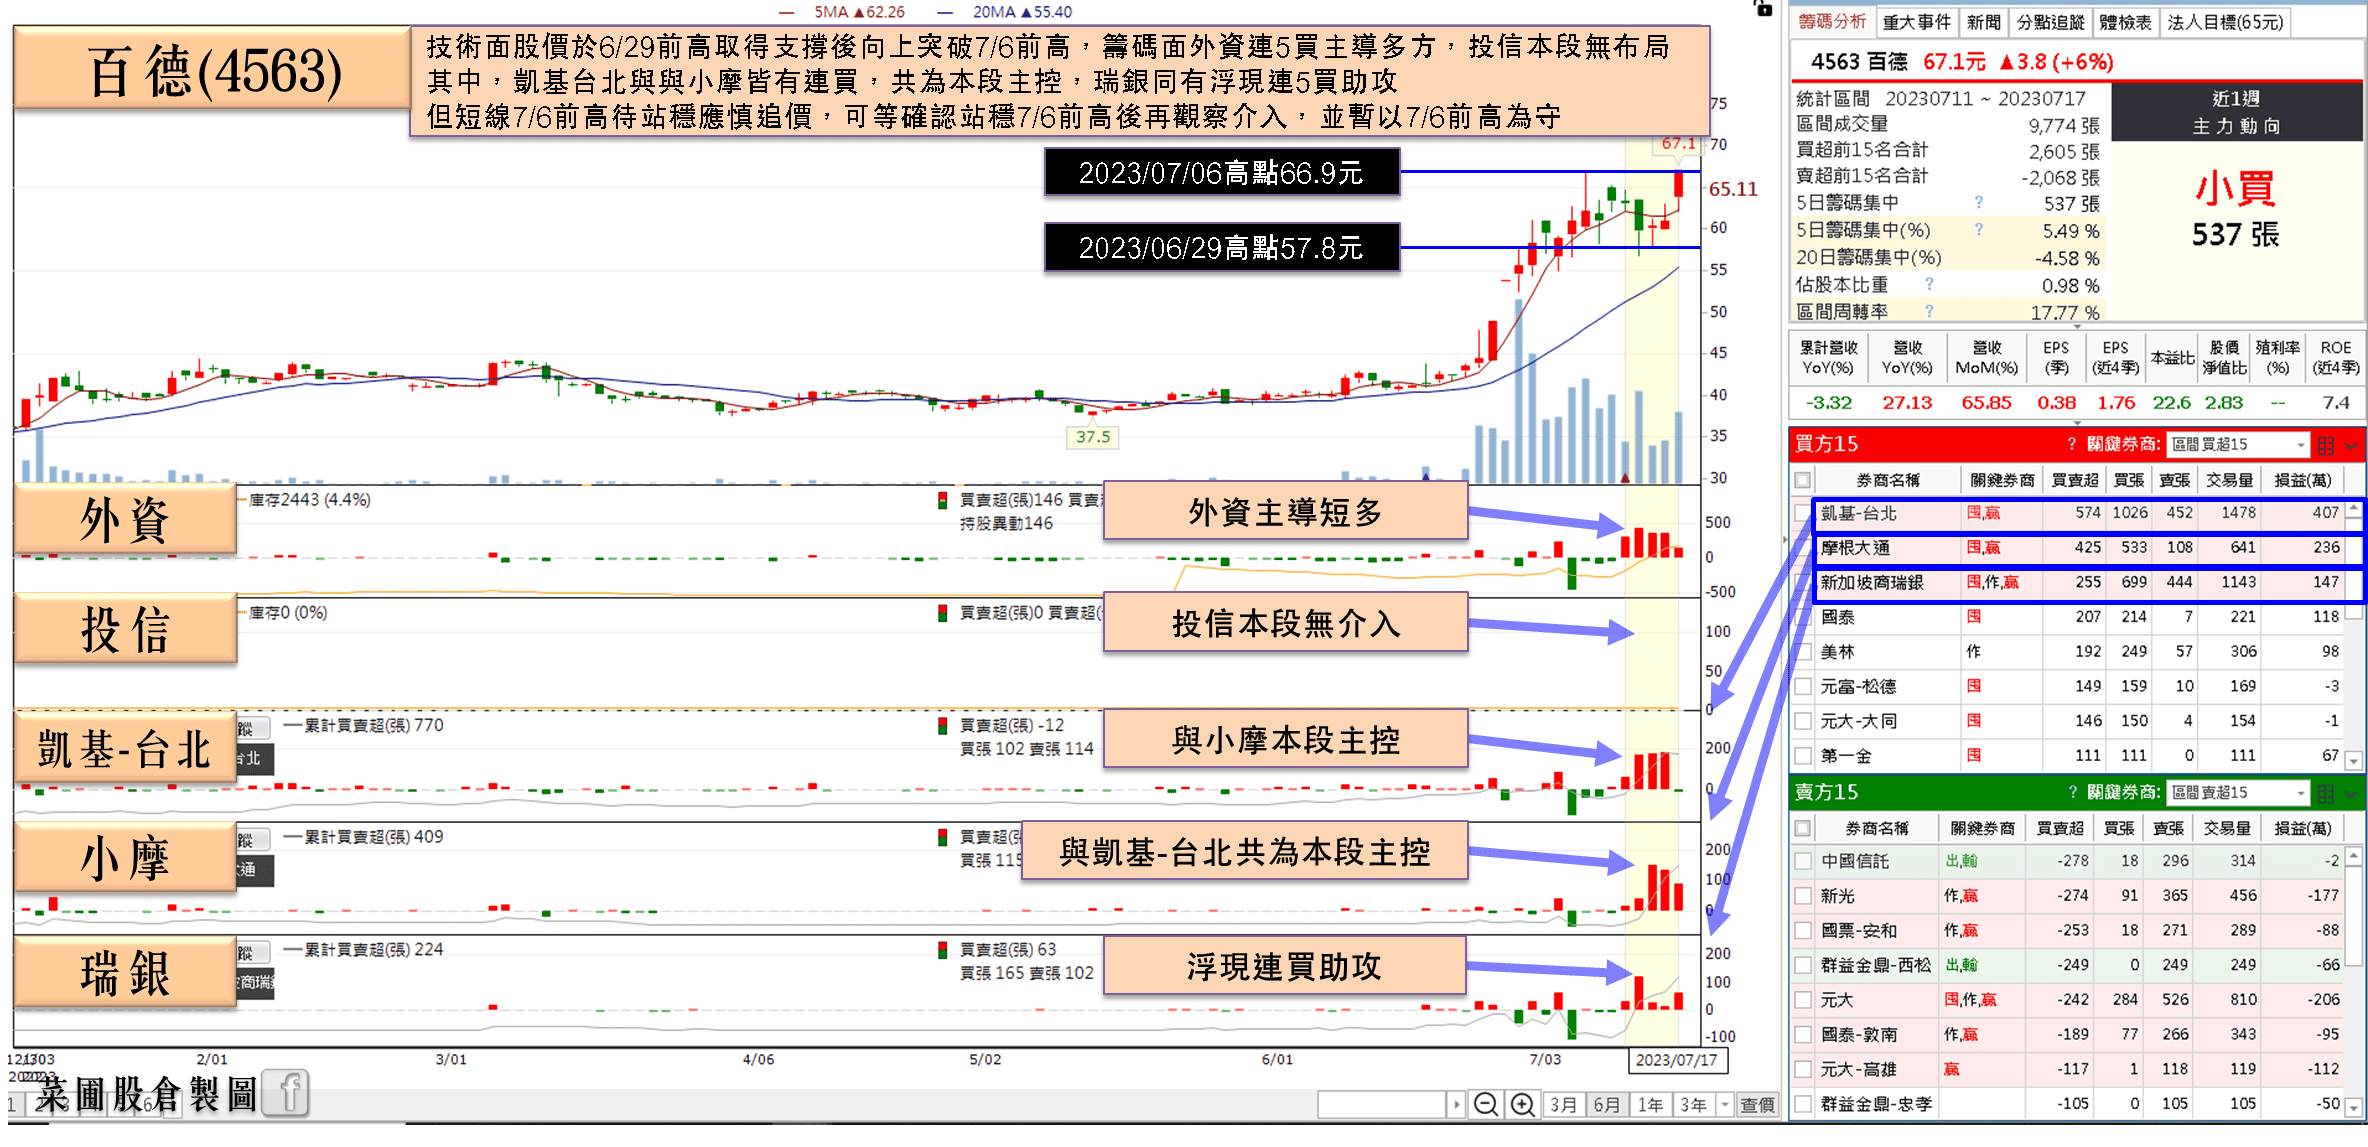Select the 元大-高雄 row in sellers list
Viewport: 2368px width, 1147px height.
point(2068,1069)
